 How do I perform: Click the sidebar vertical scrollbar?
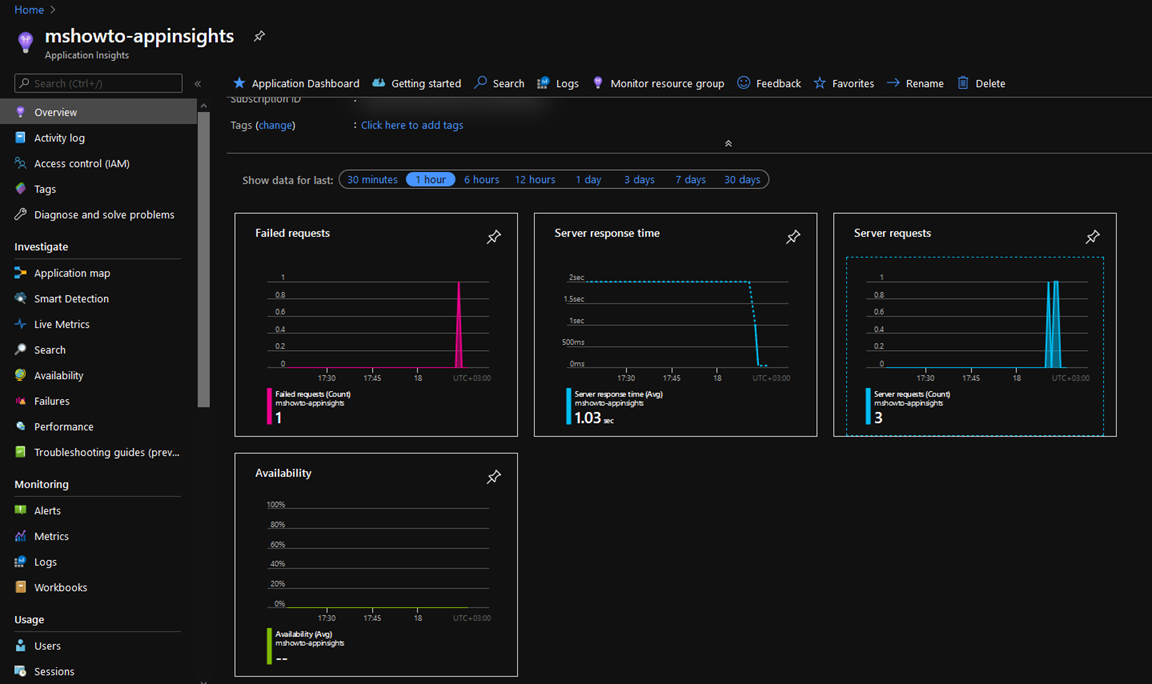[x=204, y=257]
